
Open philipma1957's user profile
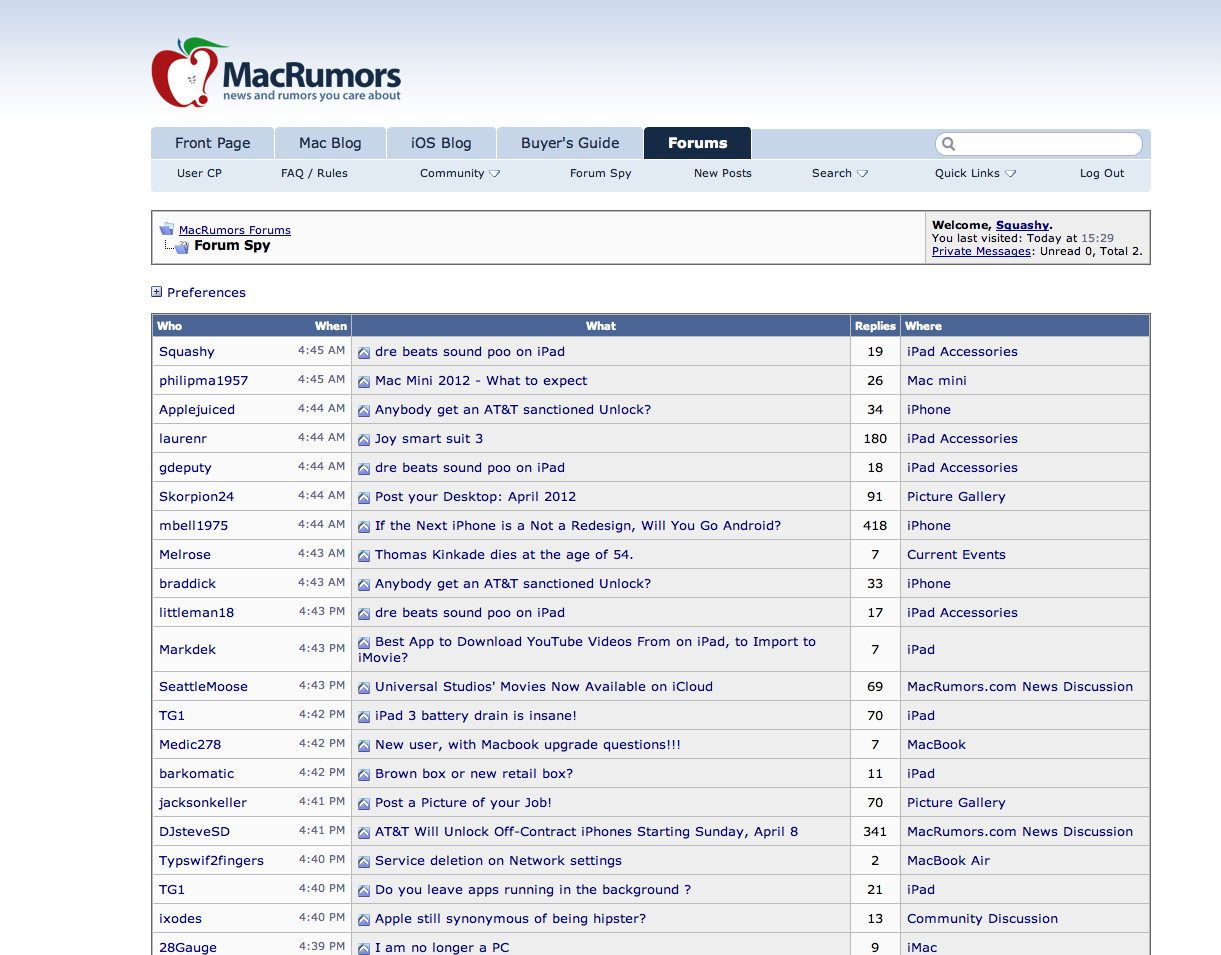tap(203, 381)
